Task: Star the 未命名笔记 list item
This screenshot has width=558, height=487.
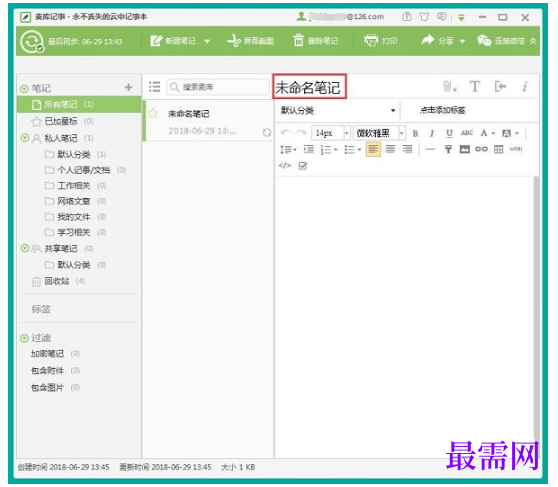Action: pos(153,114)
